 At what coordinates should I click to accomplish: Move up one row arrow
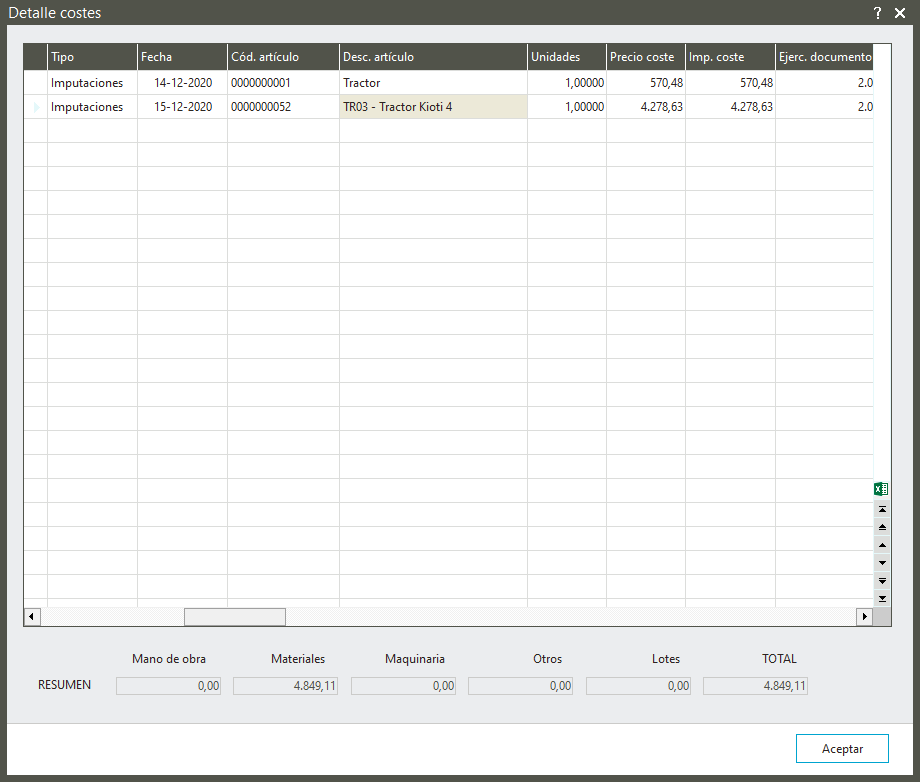point(882,545)
